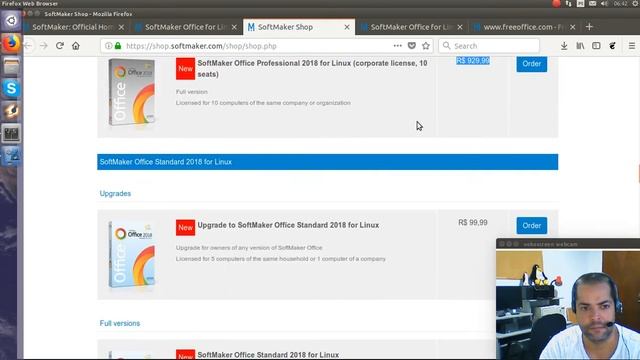Go to Firefox home page icon
Image resolution: width=640 pixels, height=360 pixels.
coord(76,46)
